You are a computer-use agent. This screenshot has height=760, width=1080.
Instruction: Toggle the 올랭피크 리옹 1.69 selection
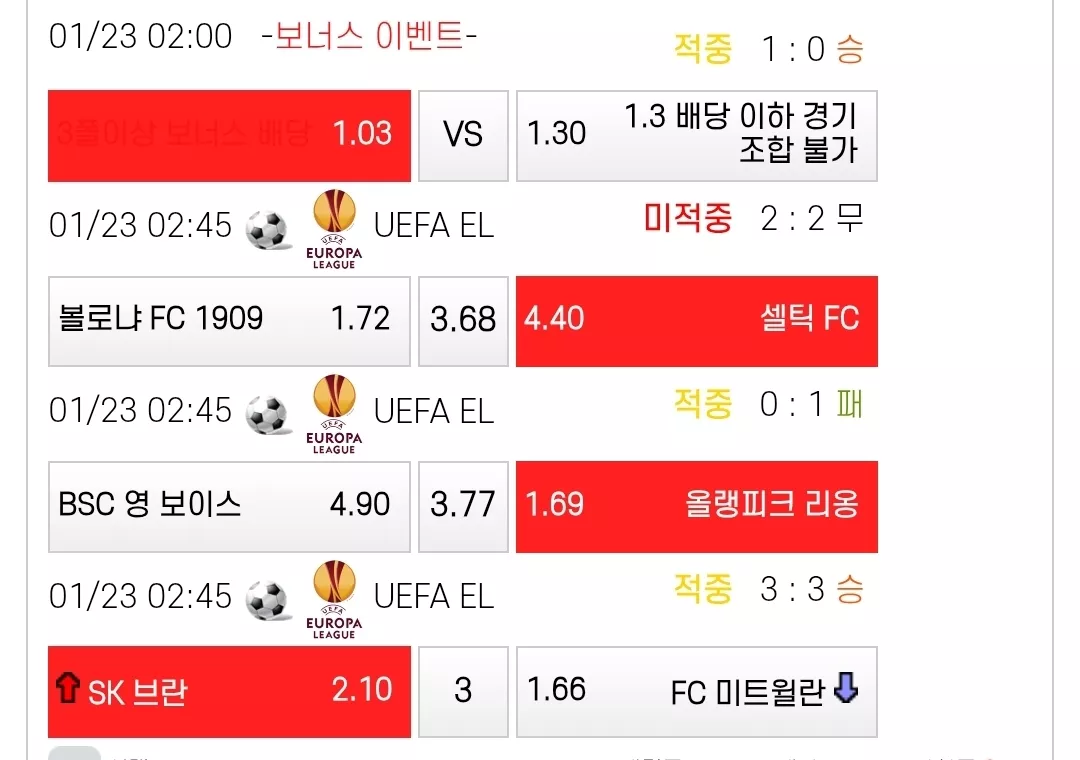tap(696, 506)
